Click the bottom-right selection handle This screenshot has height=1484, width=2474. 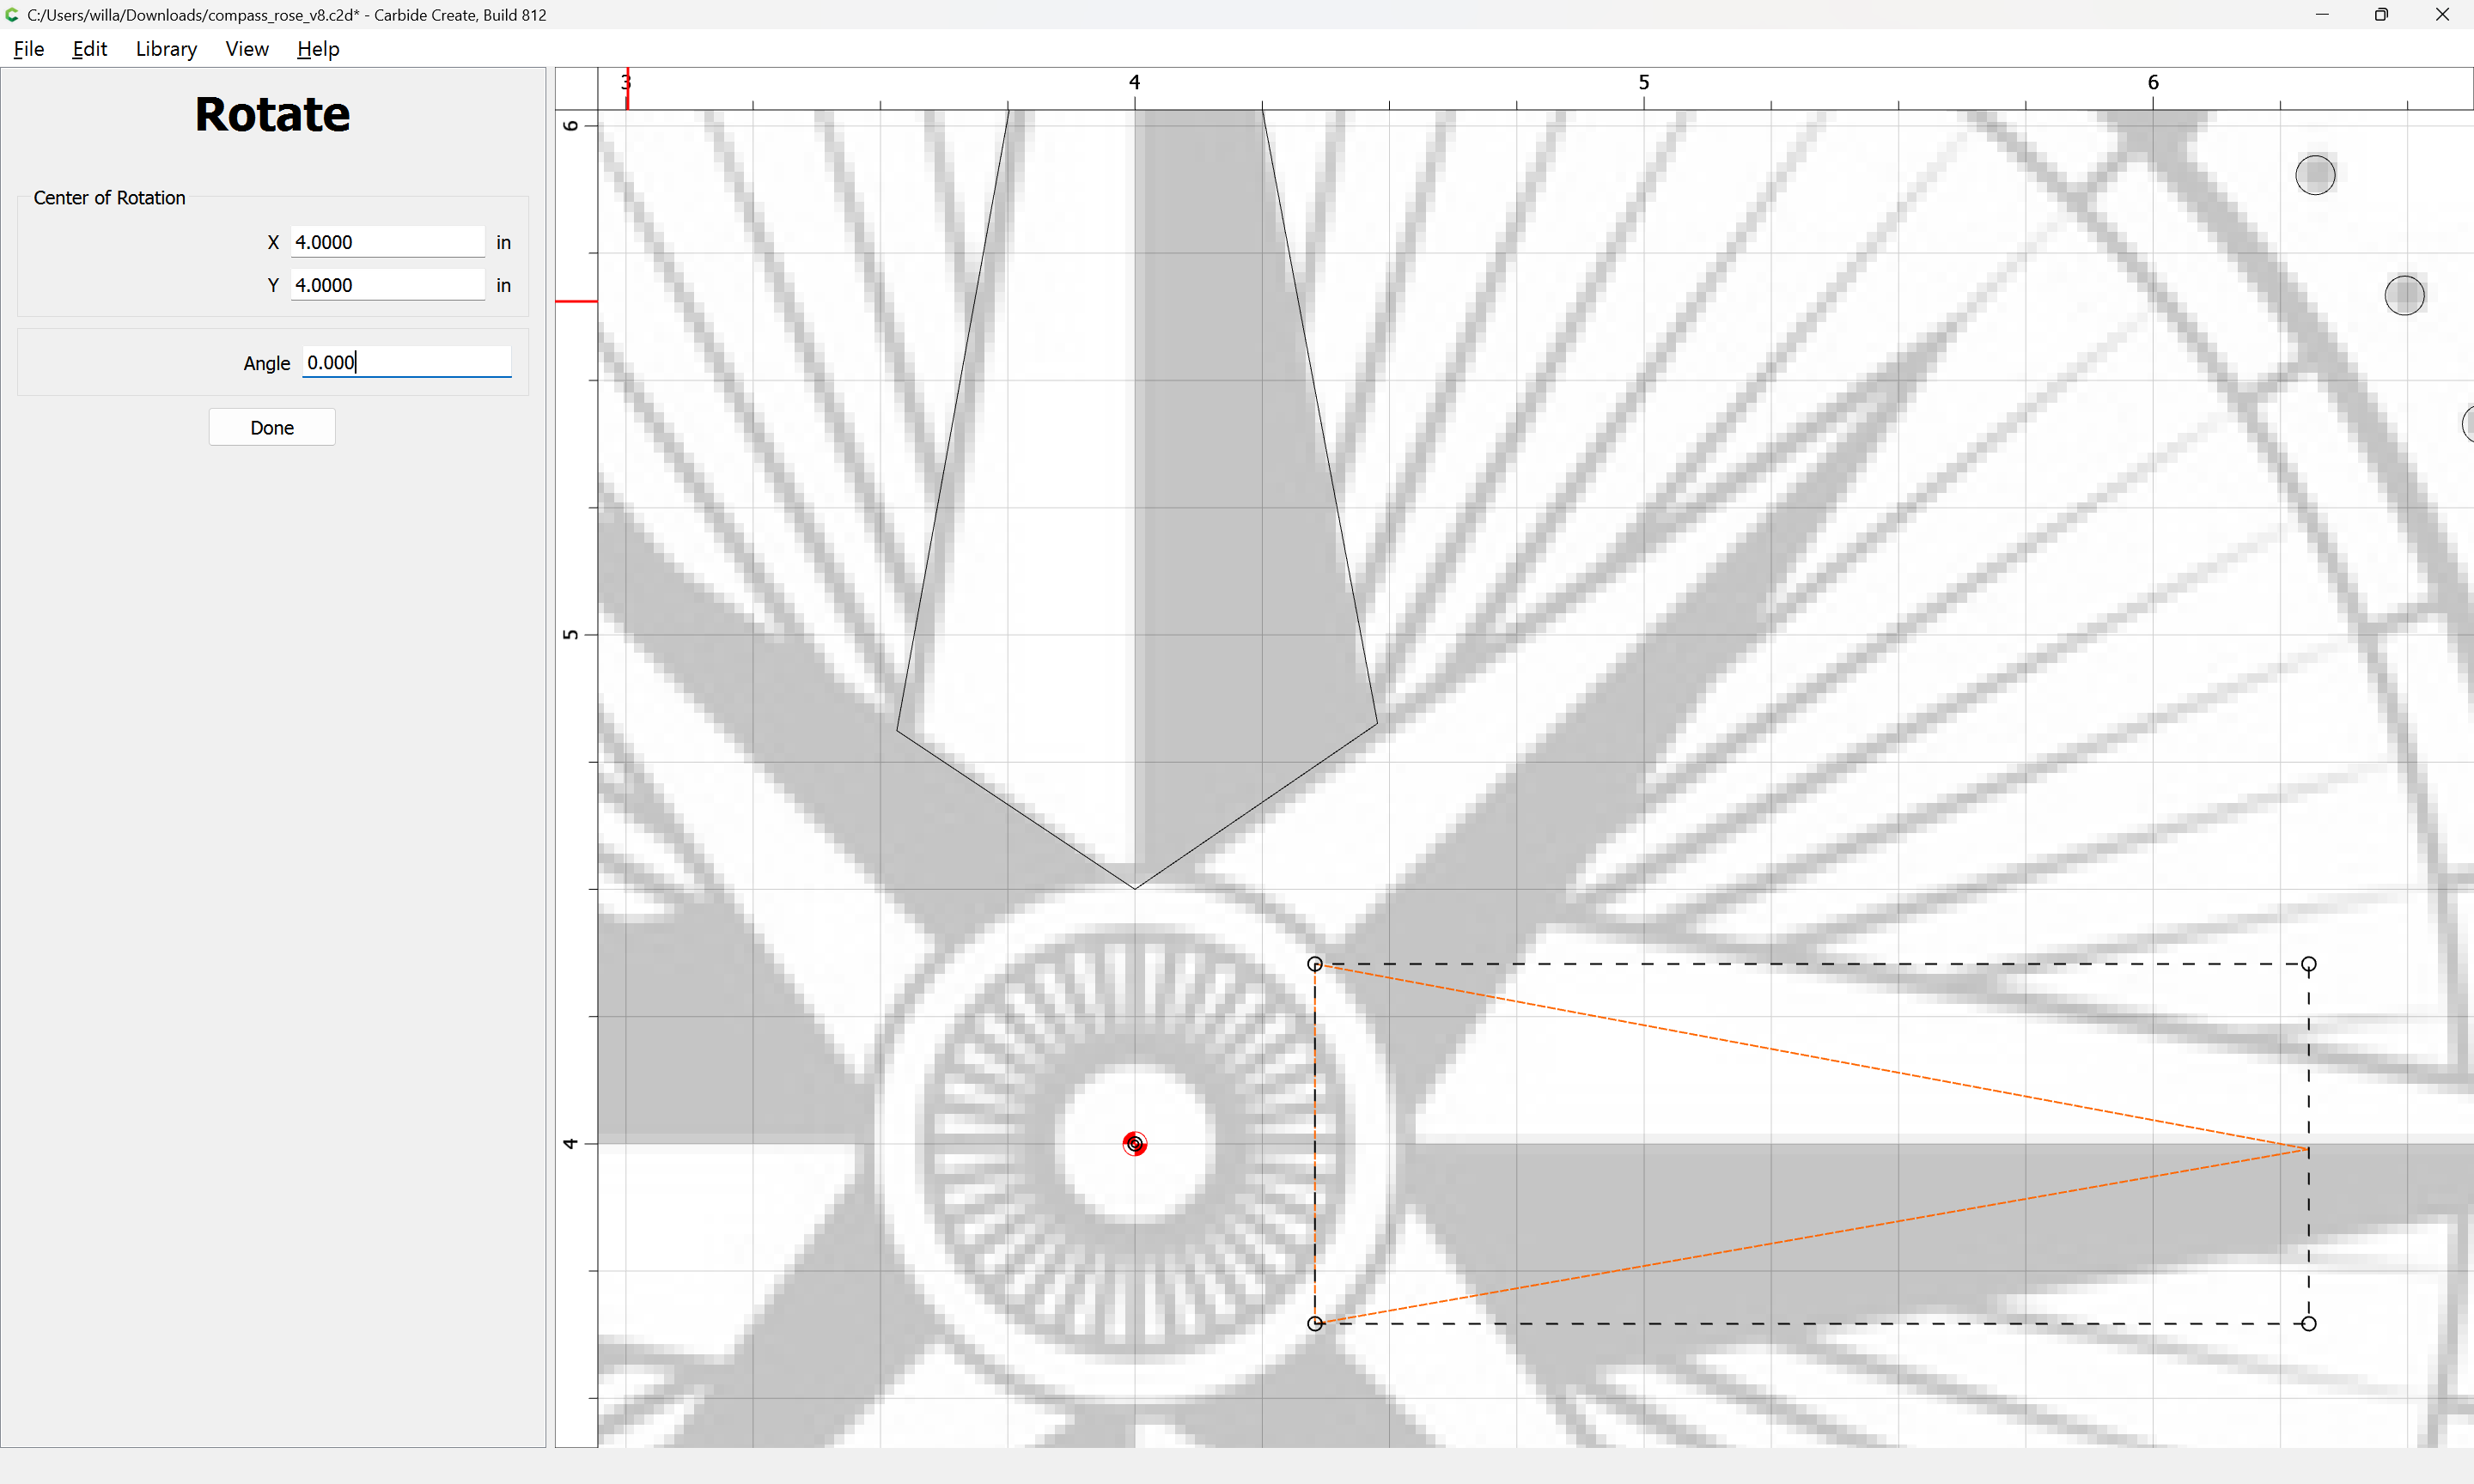coord(2308,1323)
